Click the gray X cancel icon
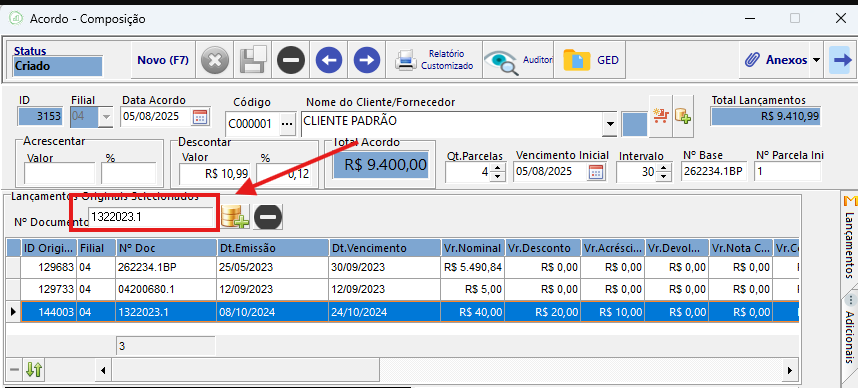 tap(215, 59)
